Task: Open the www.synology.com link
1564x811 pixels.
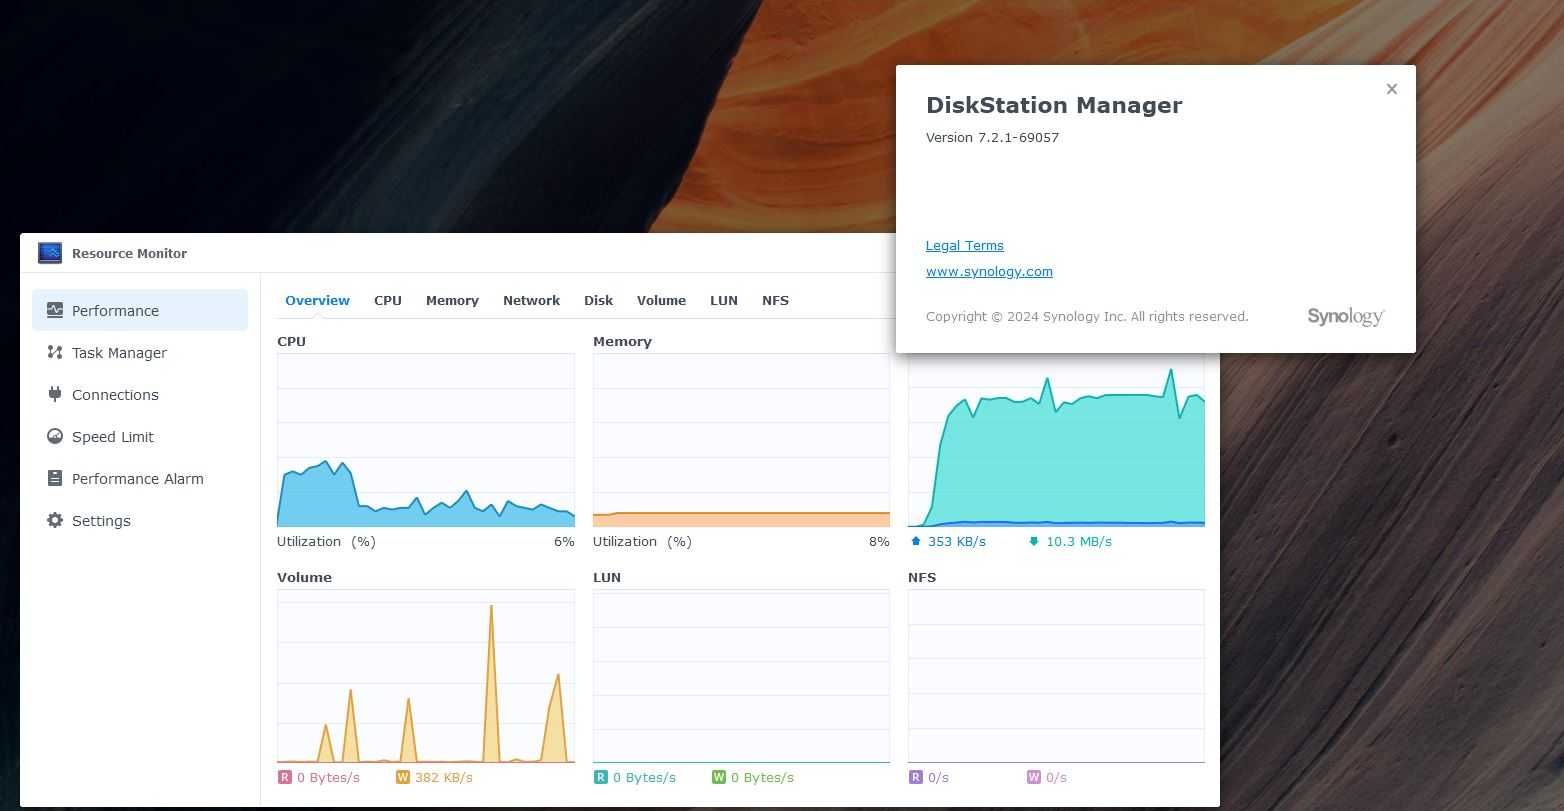Action: (989, 271)
